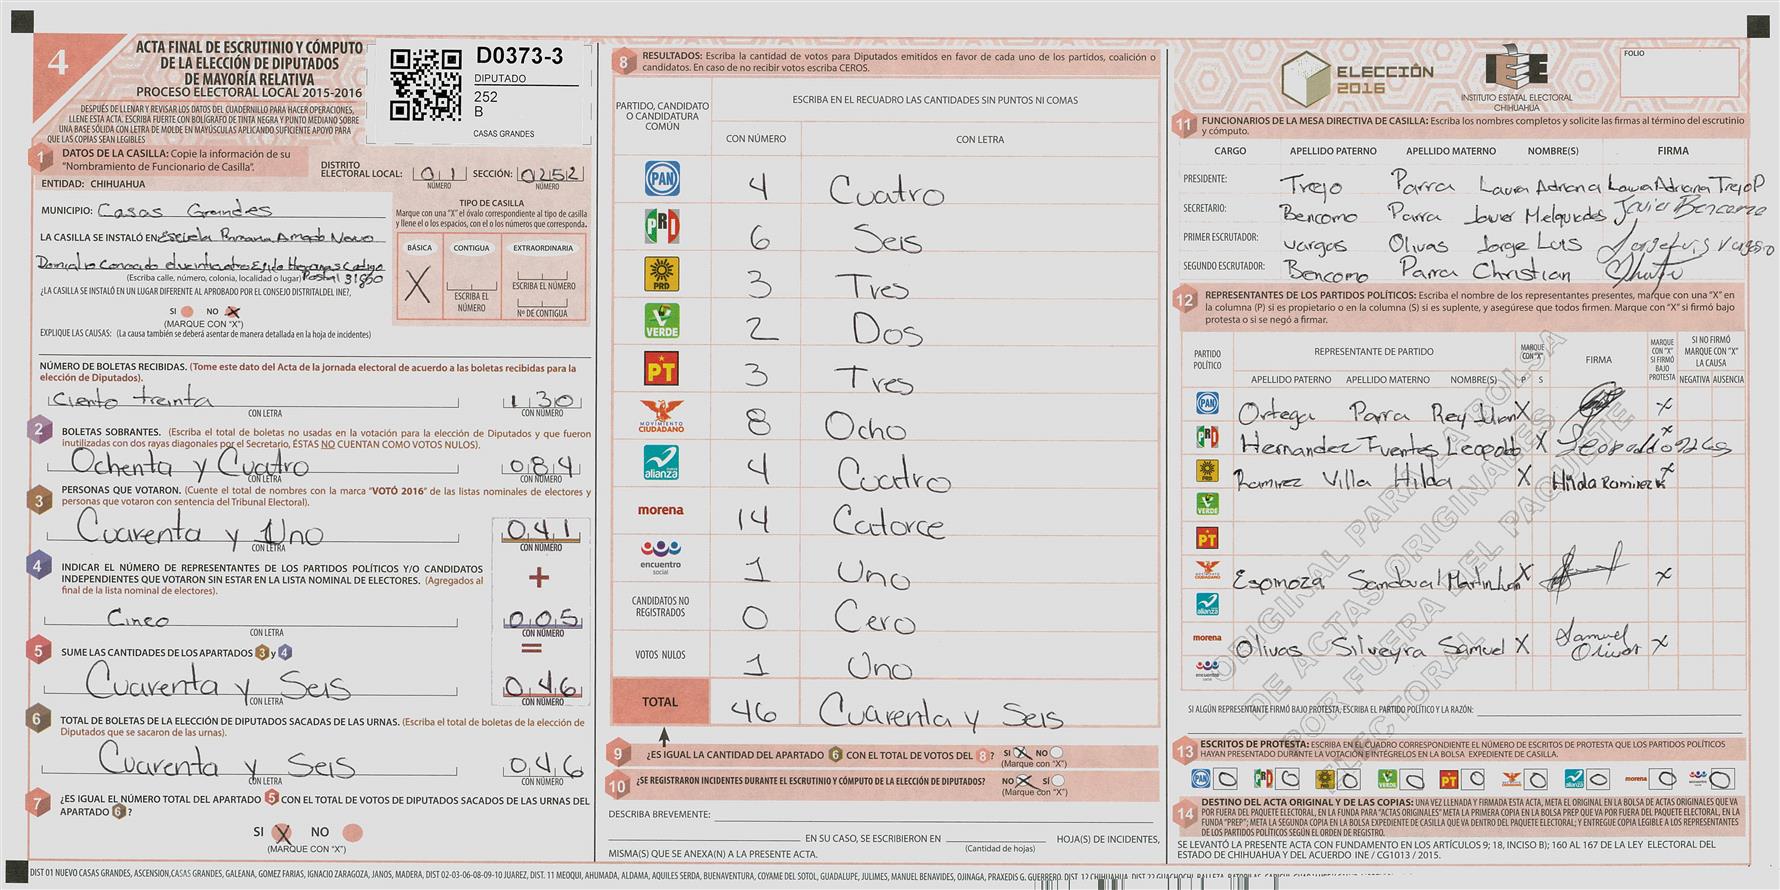Screen dimensions: 1780x890
Task: Click the TOTAL number box showing 46
Action: pyautogui.click(x=755, y=711)
